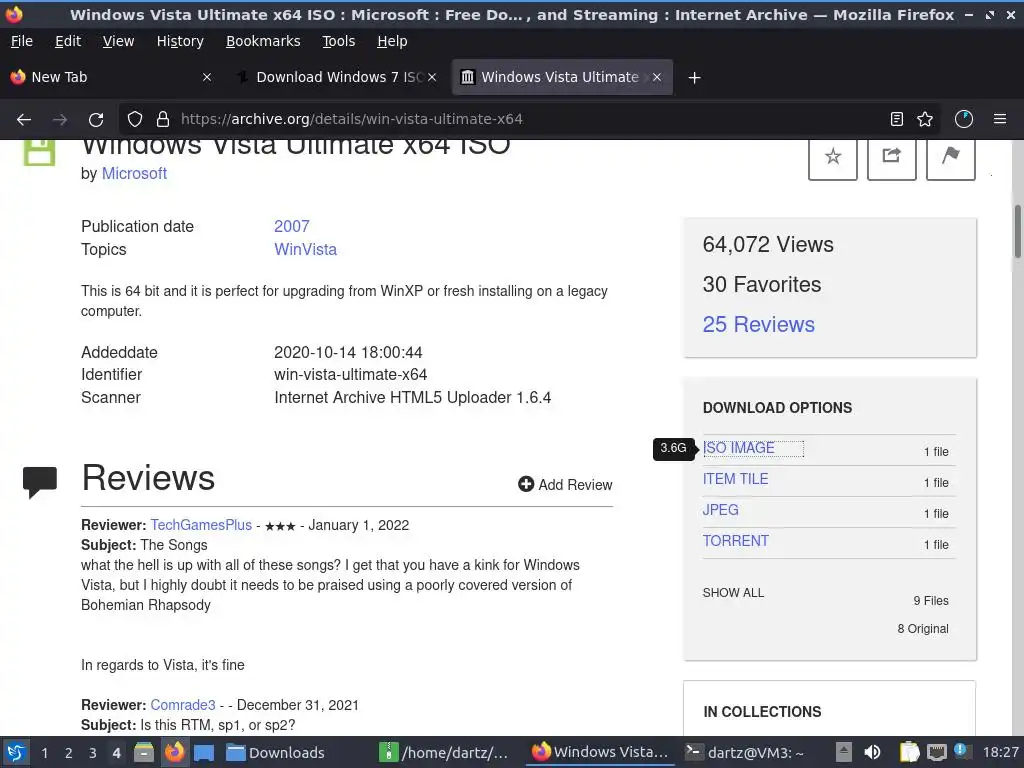Switch to workspace 3
The height and width of the screenshot is (768, 1024).
click(x=93, y=753)
